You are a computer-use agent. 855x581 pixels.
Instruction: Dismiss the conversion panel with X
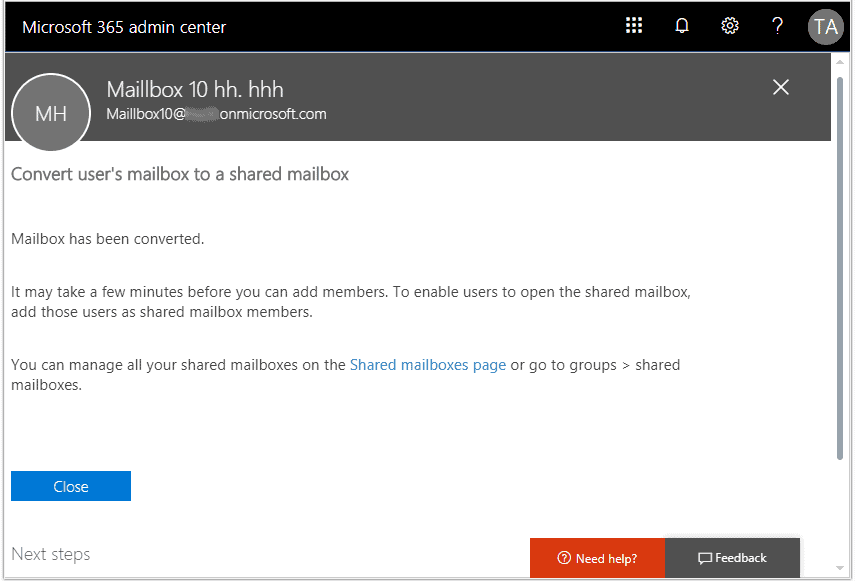coord(780,87)
